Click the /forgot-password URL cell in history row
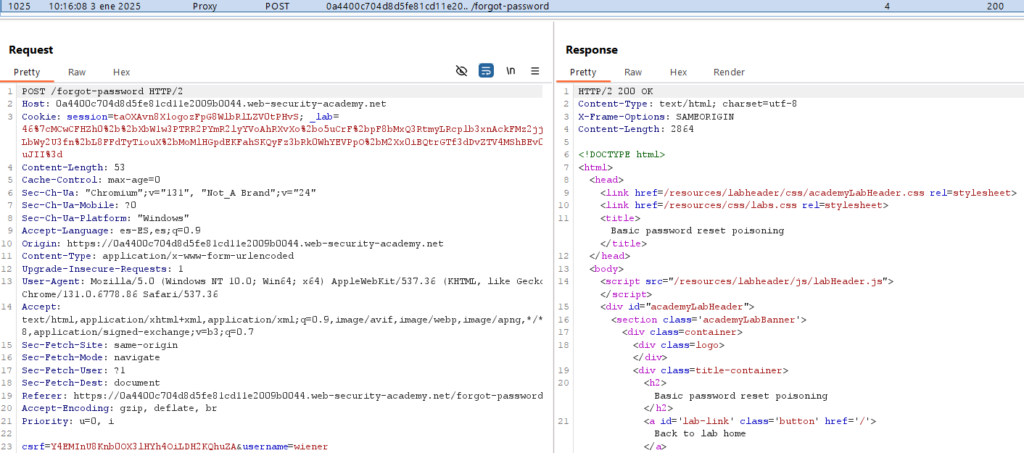The image size is (1024, 453). pos(510,6)
